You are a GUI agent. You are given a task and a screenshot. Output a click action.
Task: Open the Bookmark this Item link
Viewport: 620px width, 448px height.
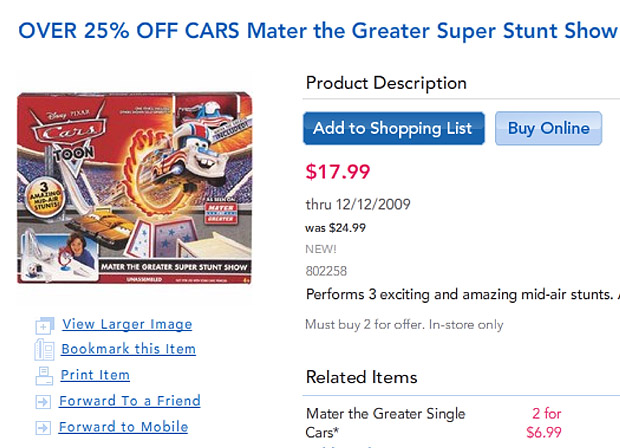128,349
